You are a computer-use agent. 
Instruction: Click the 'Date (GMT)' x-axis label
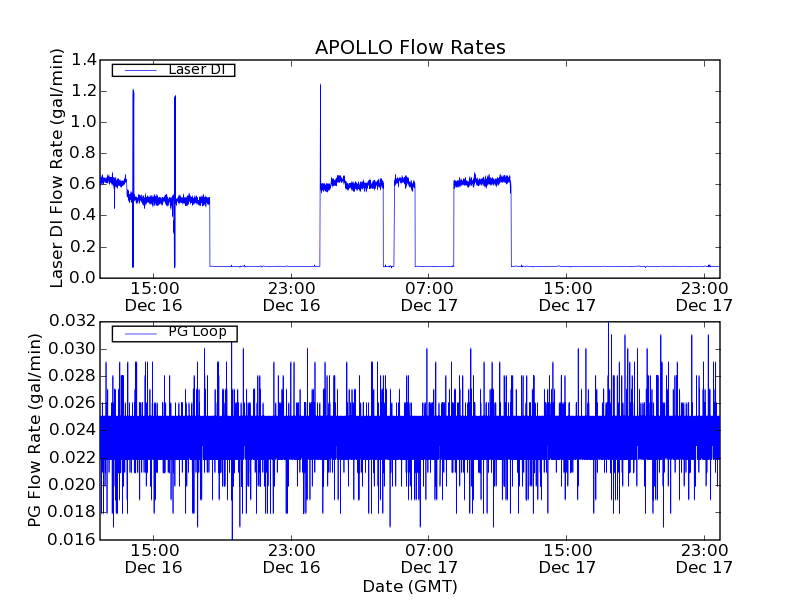coord(410,587)
